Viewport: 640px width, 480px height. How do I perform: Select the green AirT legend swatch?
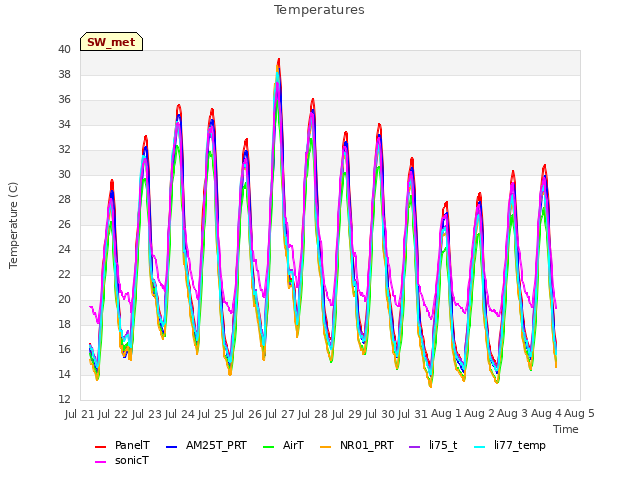tap(269, 447)
